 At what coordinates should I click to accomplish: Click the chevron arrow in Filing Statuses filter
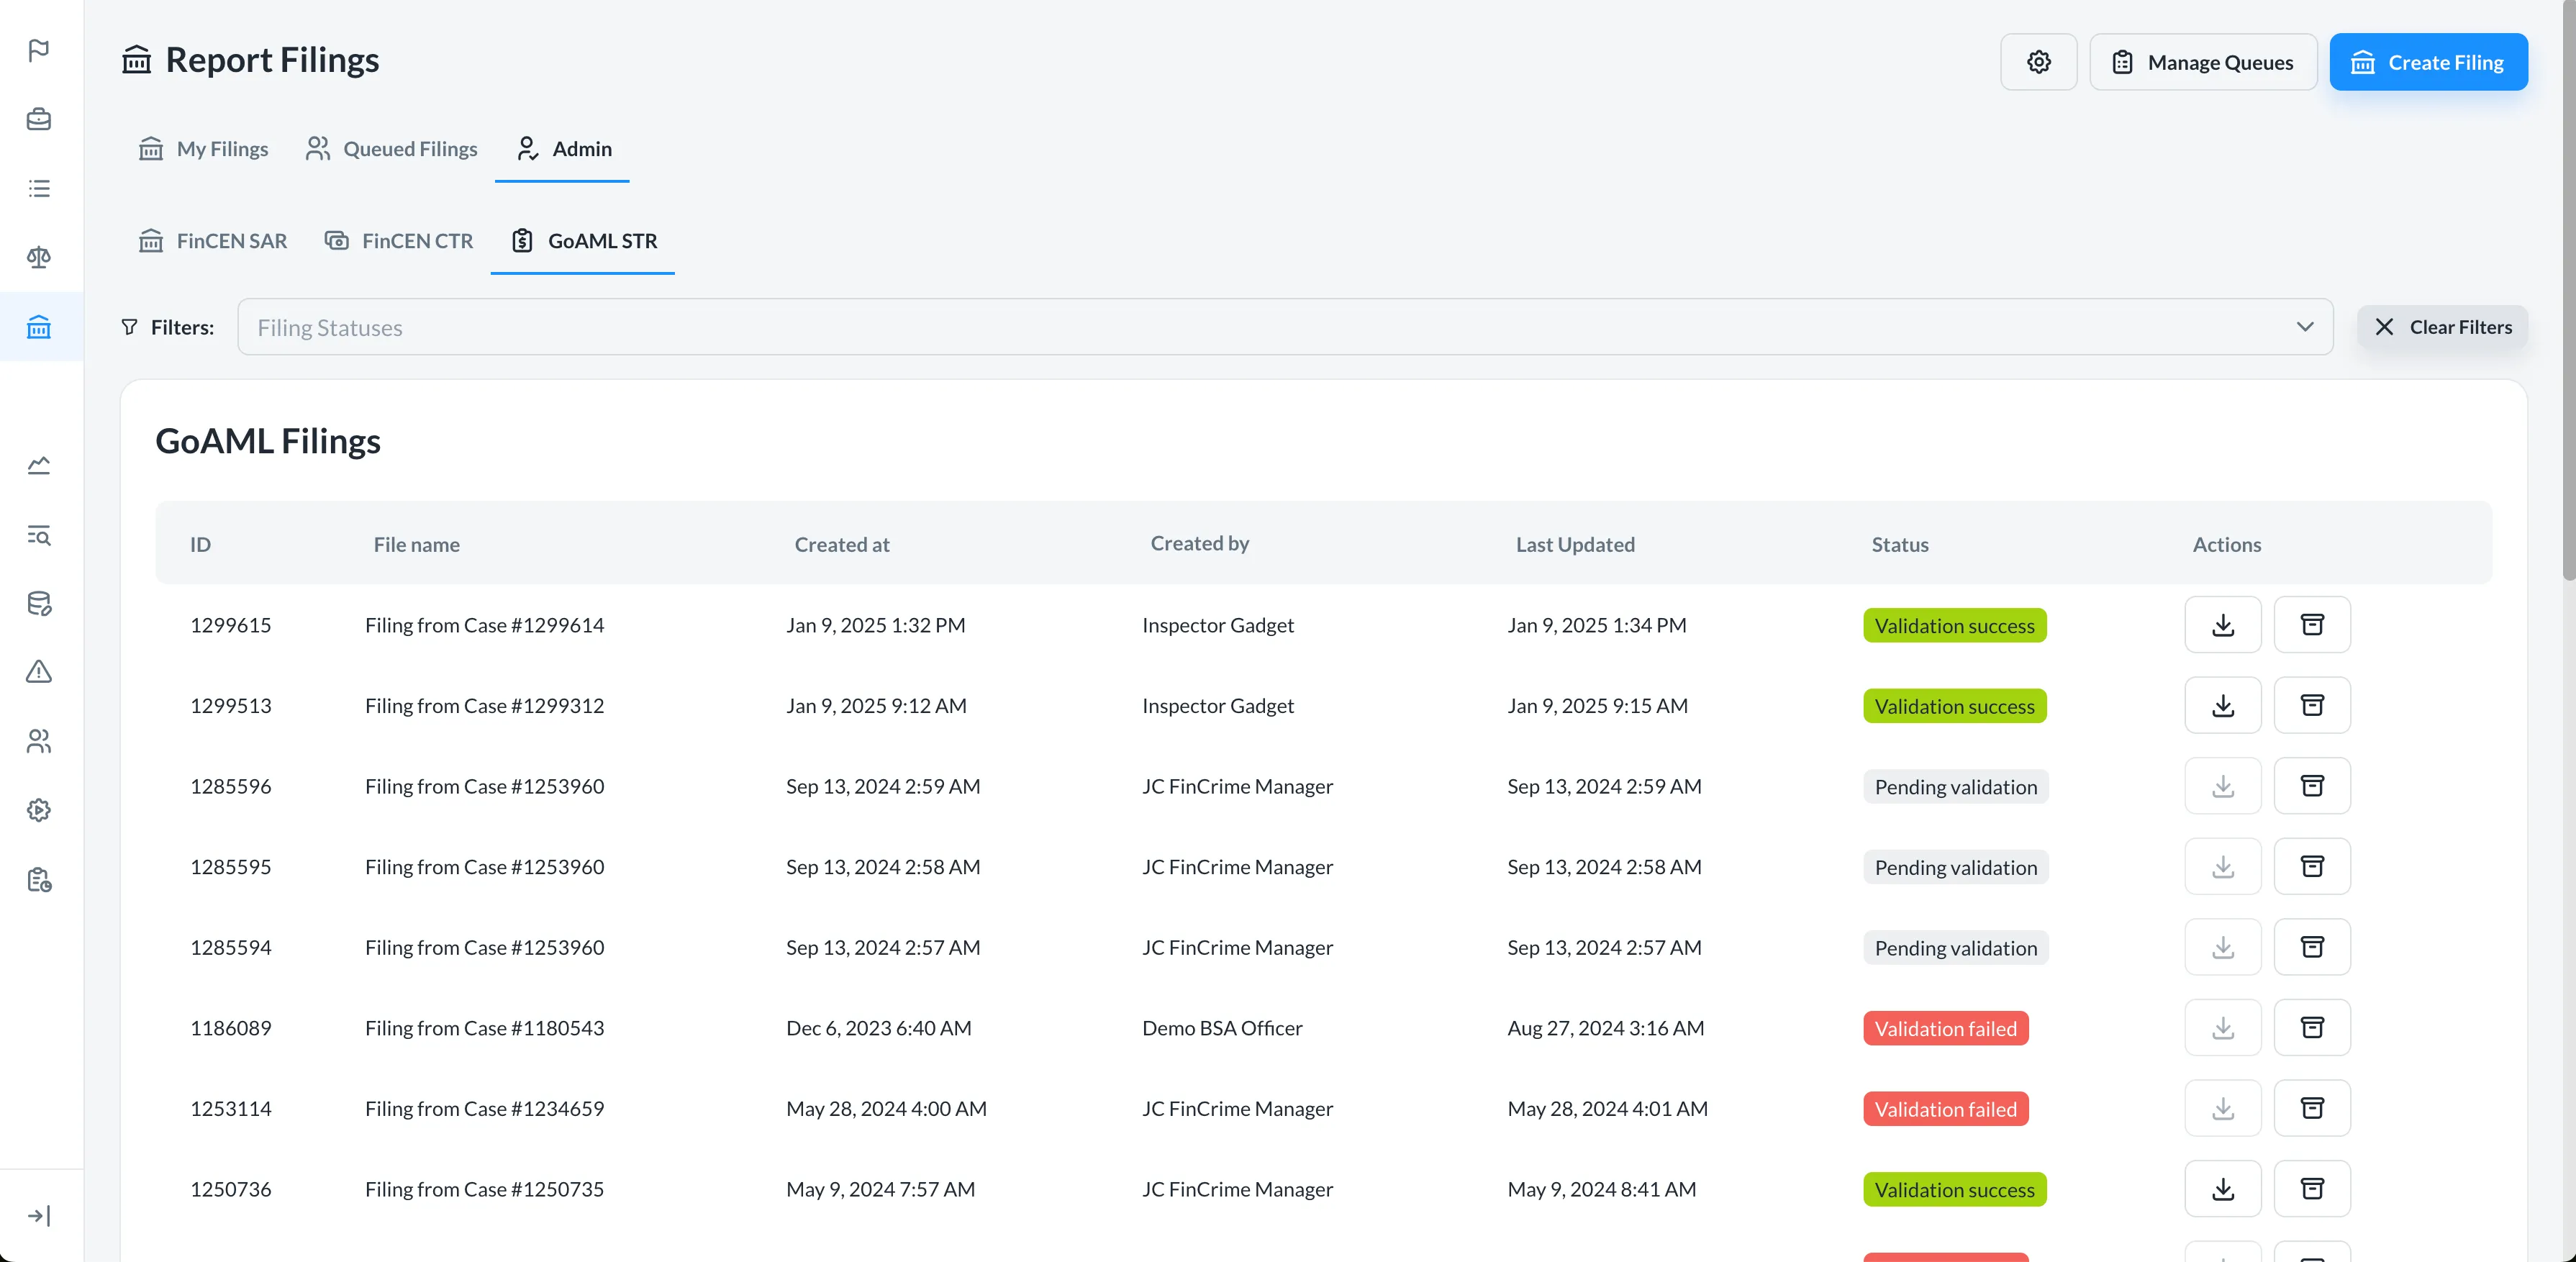click(x=2305, y=327)
